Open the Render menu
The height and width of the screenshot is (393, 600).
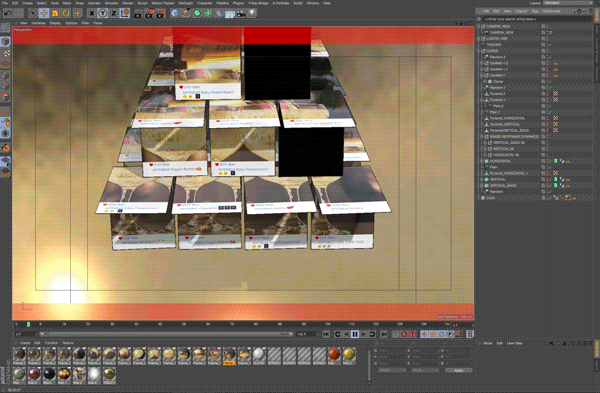pyautogui.click(x=127, y=3)
